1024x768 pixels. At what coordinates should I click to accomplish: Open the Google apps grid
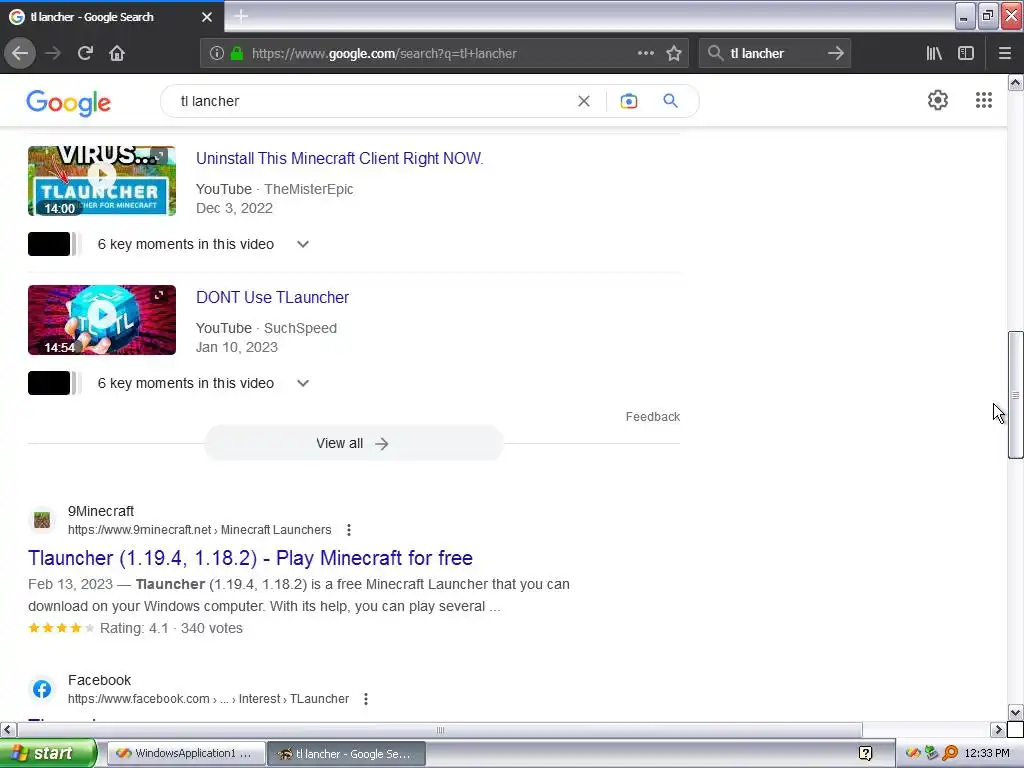(984, 100)
